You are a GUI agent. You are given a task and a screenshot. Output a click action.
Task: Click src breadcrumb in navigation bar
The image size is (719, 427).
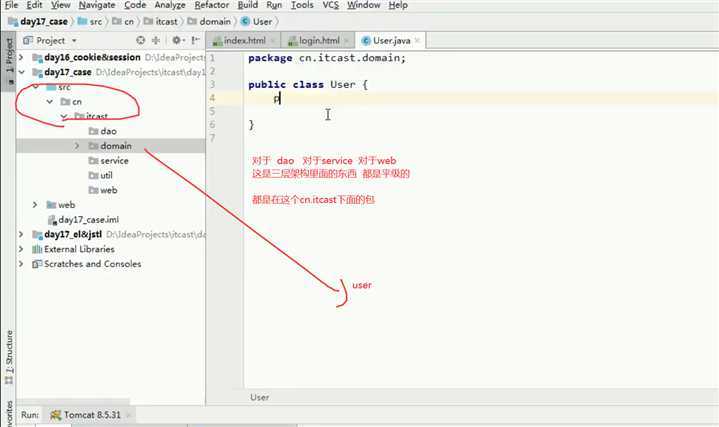[90, 22]
